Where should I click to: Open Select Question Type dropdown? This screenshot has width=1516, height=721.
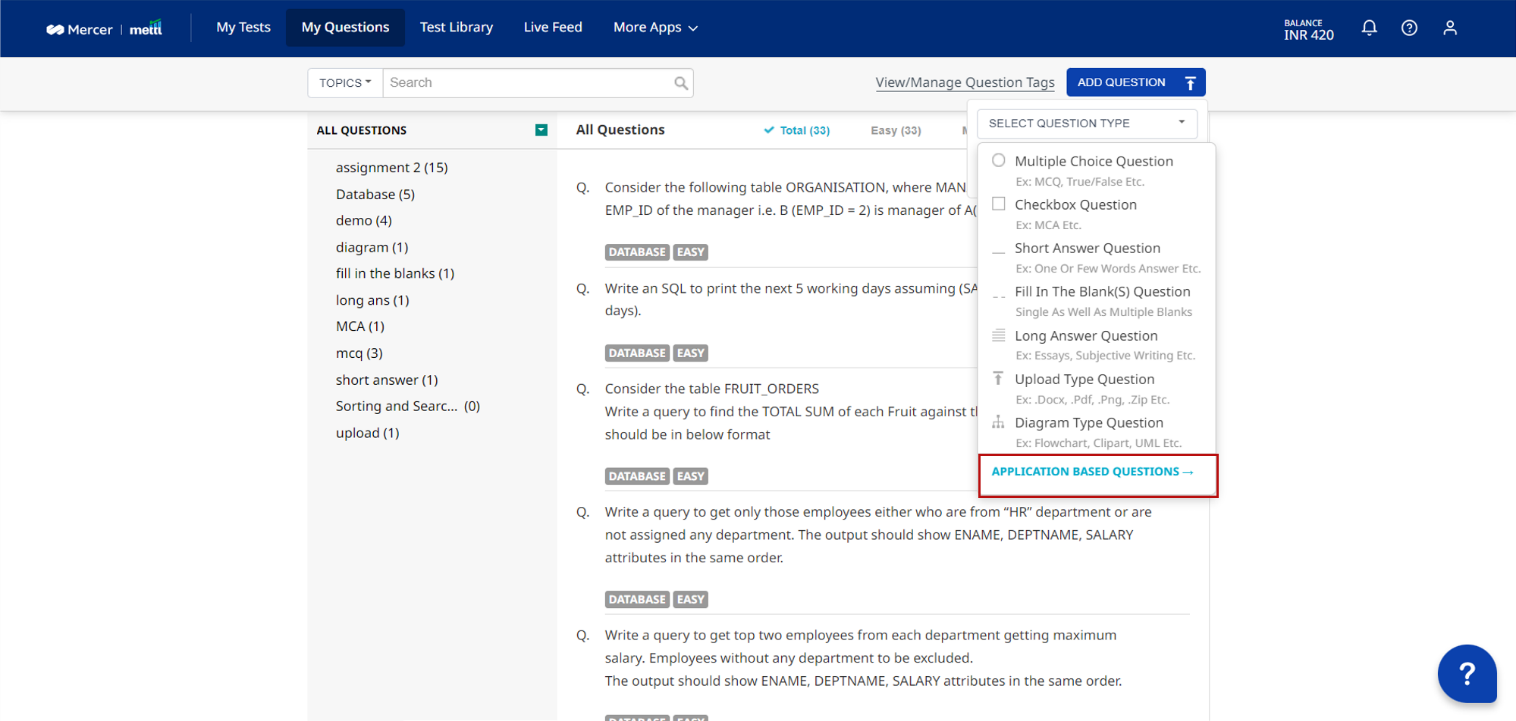(1087, 123)
